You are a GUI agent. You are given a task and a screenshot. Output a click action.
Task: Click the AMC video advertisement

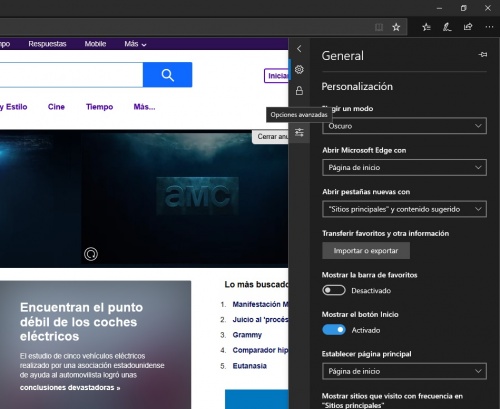coord(185,198)
